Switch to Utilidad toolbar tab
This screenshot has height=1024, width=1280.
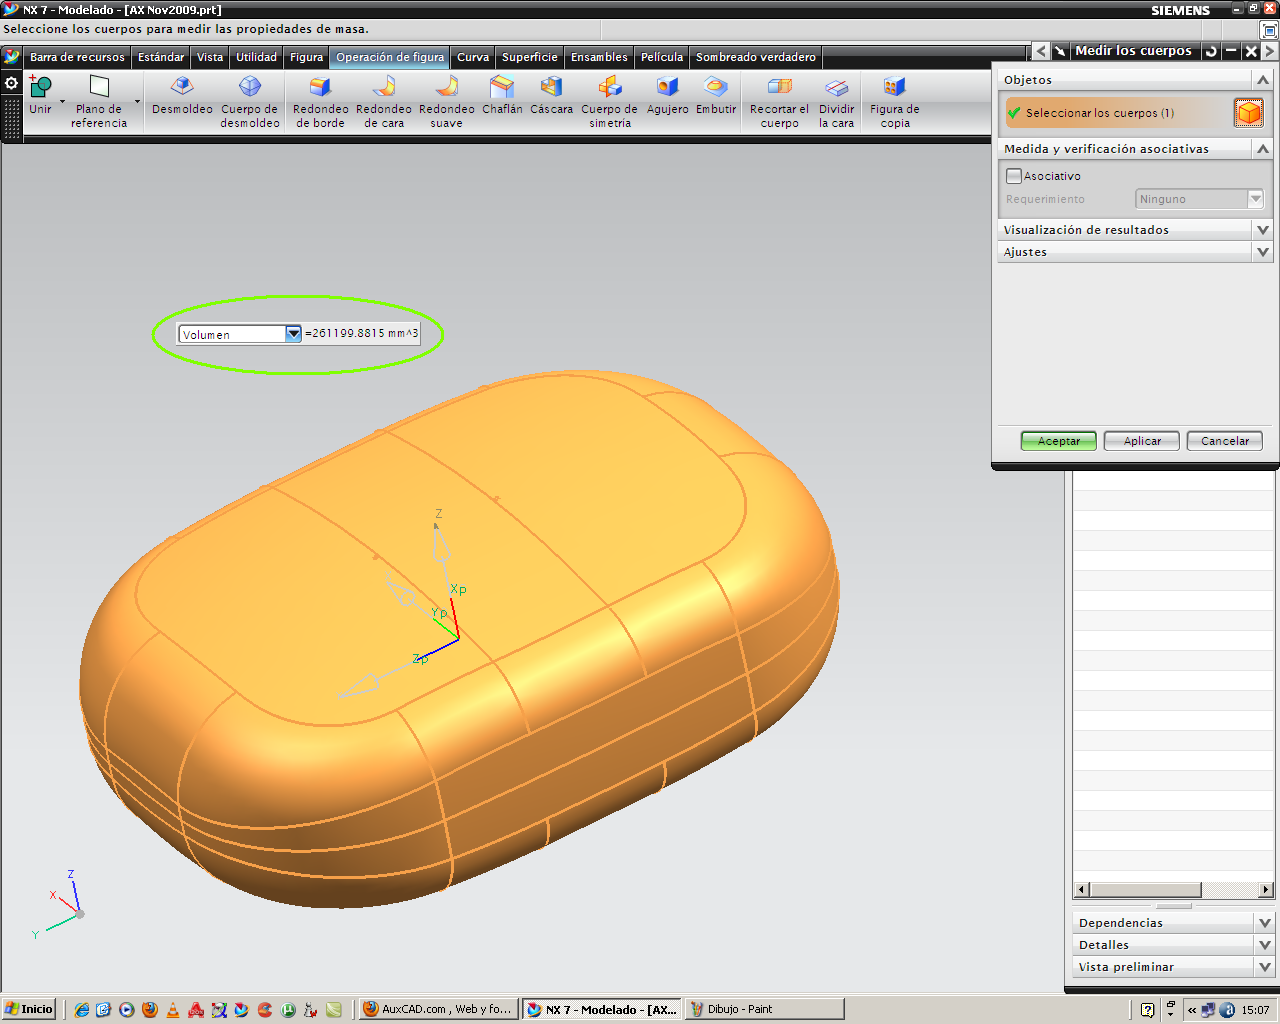pyautogui.click(x=256, y=57)
